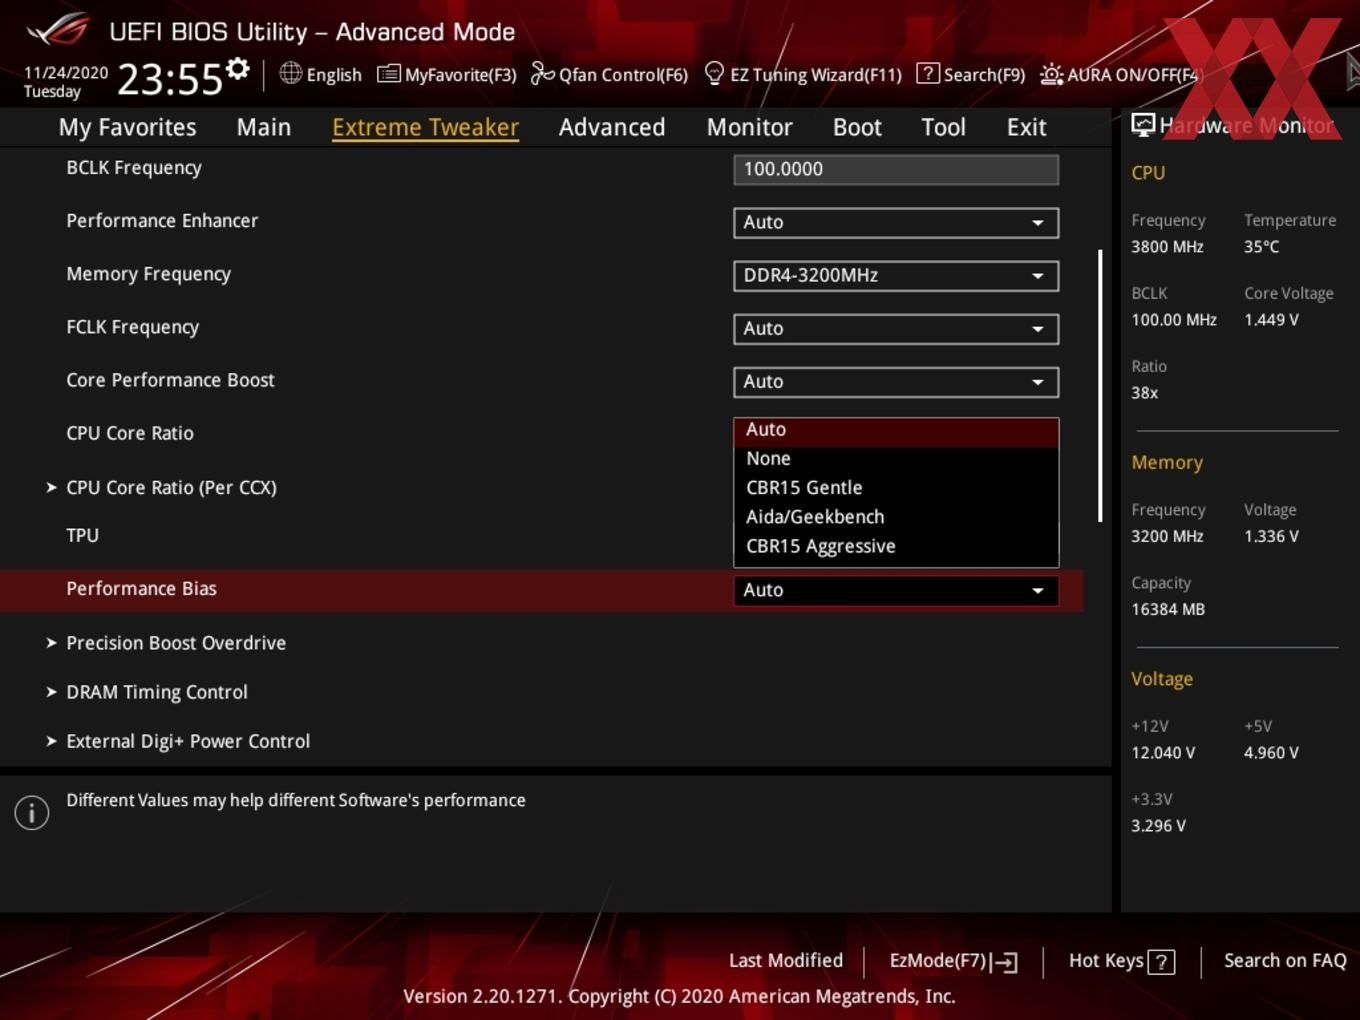
Task: Open Search(F9) question-mark icon
Action: (x=927, y=73)
